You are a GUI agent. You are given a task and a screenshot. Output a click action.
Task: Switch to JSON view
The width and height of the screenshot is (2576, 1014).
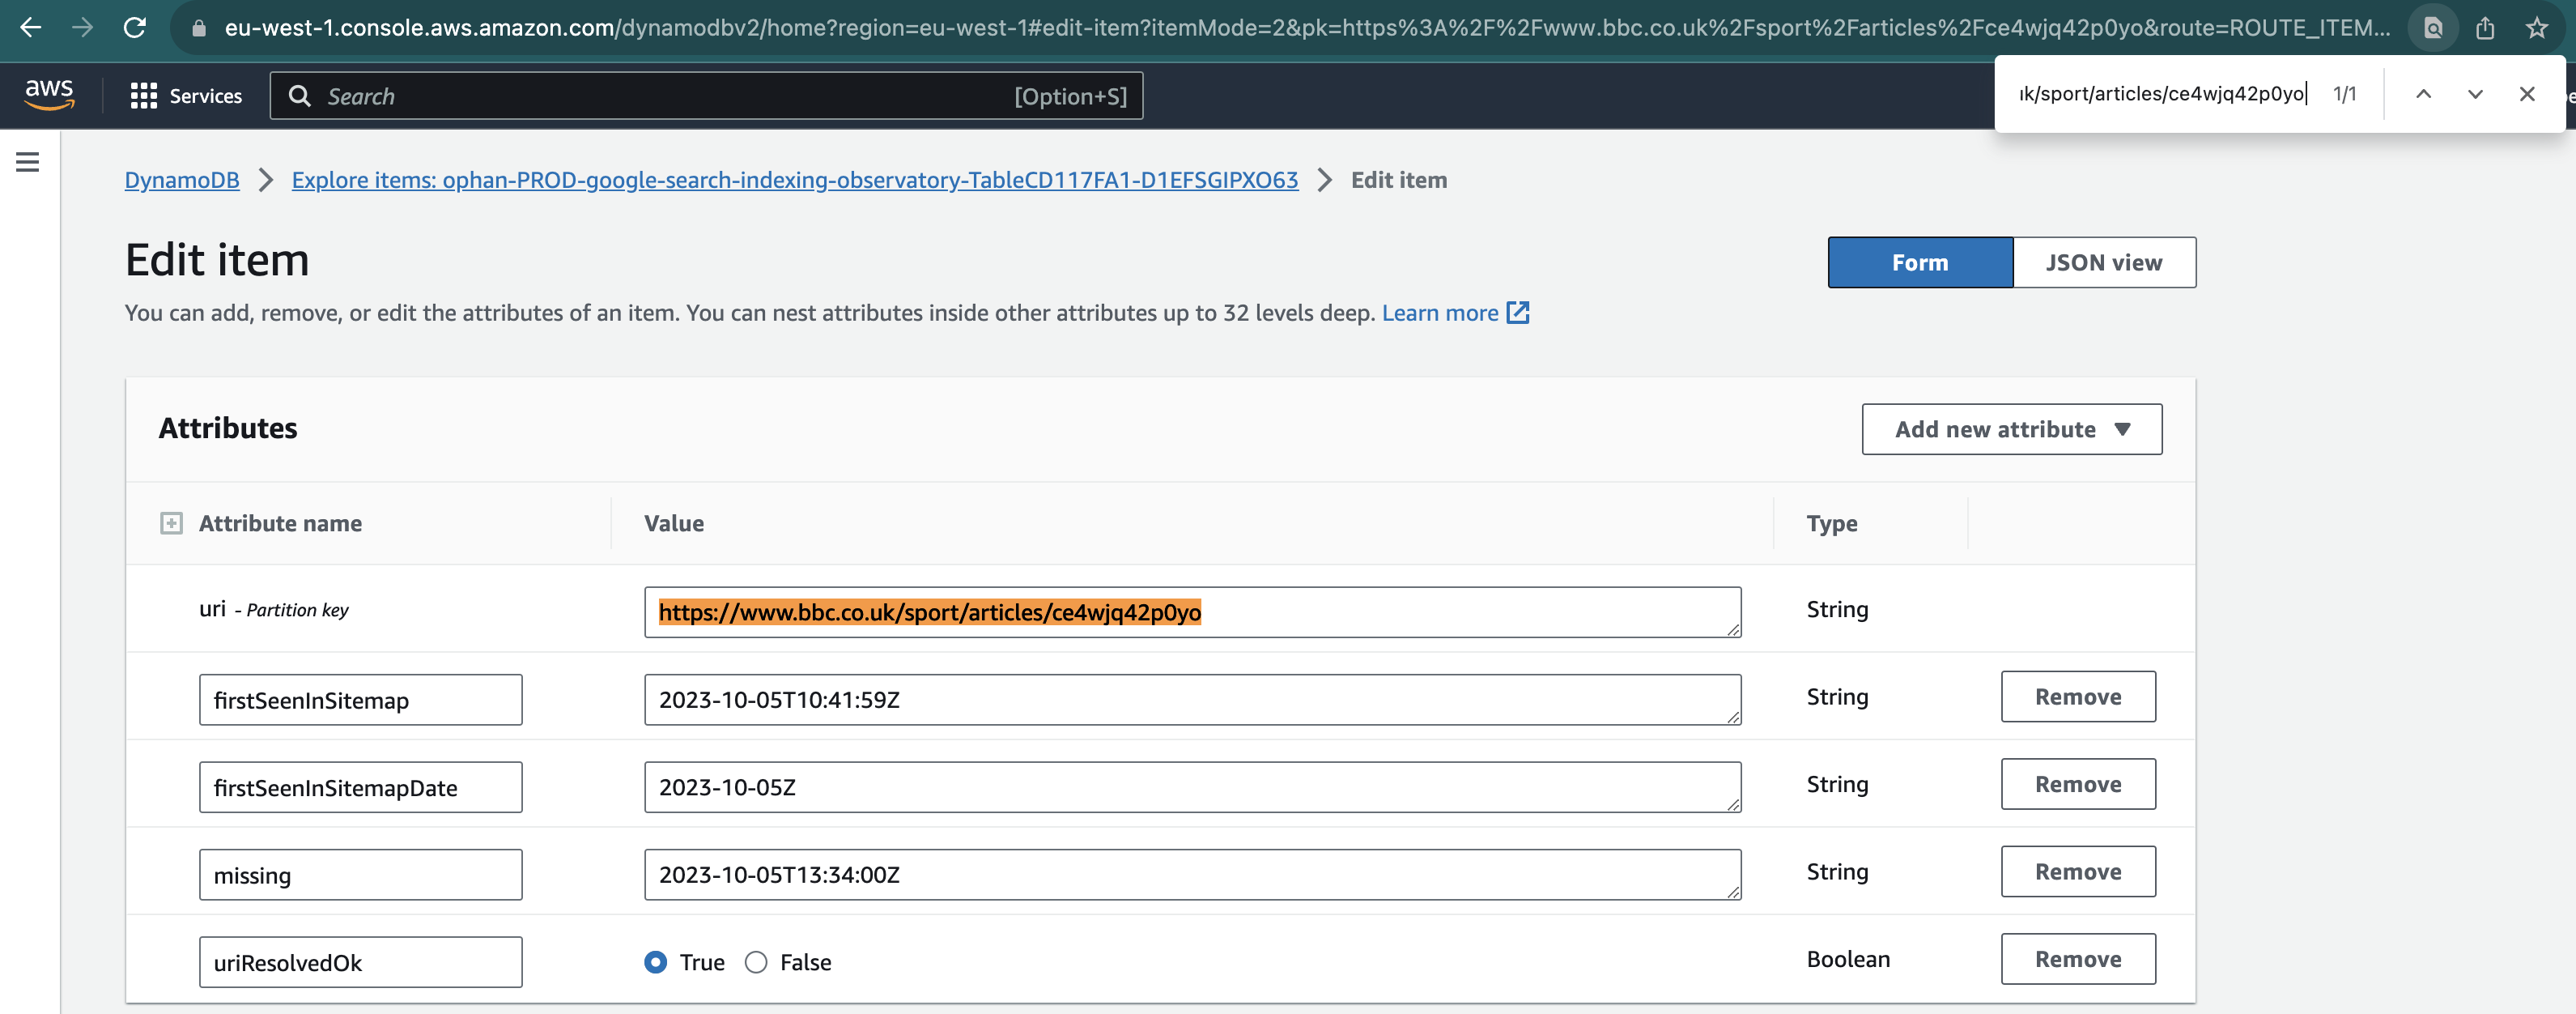pyautogui.click(x=2104, y=262)
